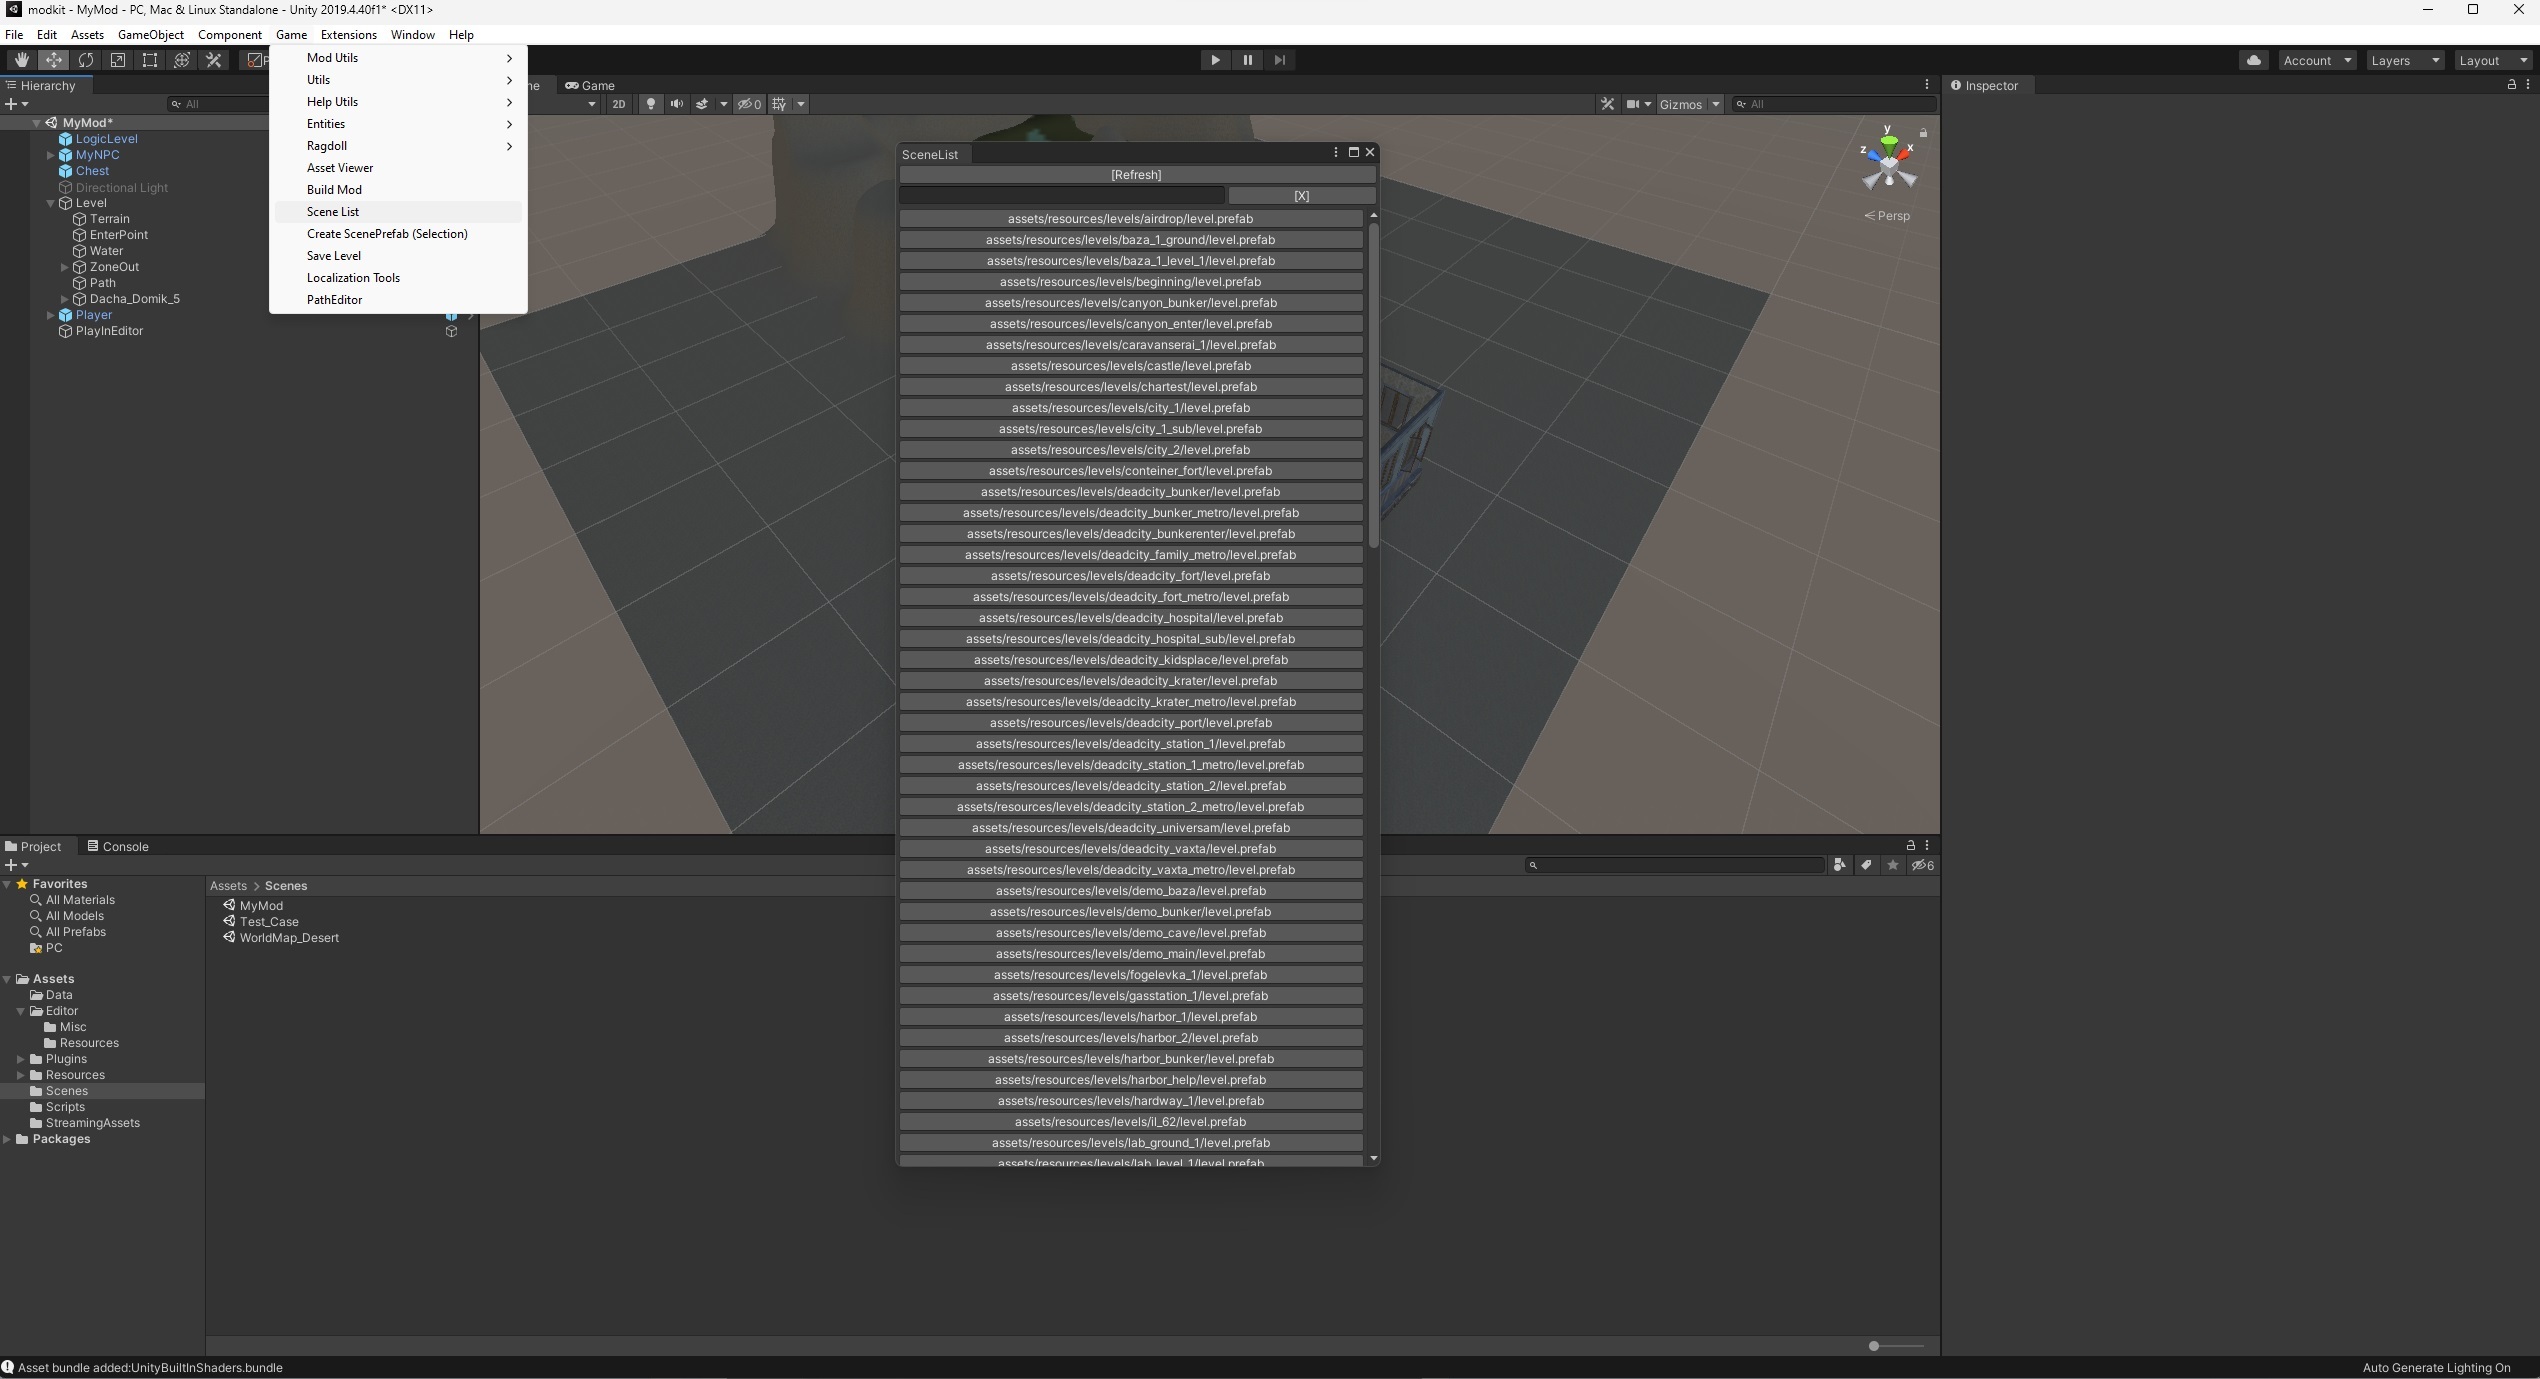The width and height of the screenshot is (2540, 1379).
Task: Open Inspector panel options menu
Action: click(x=2528, y=85)
